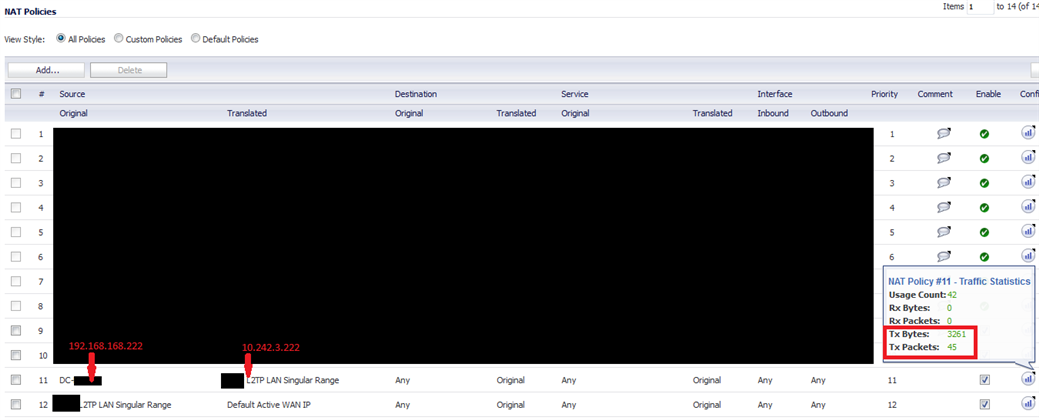Screen dimensions: 1039x420
Task: Click the Items start number field
Action: (980, 7)
